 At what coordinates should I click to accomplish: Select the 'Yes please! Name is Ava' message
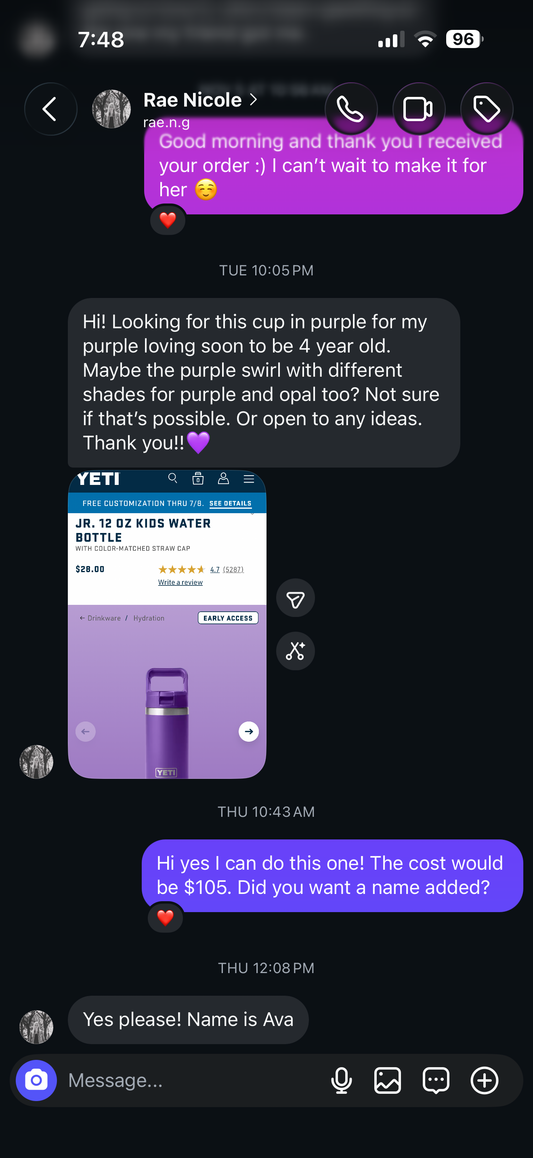(x=188, y=1020)
